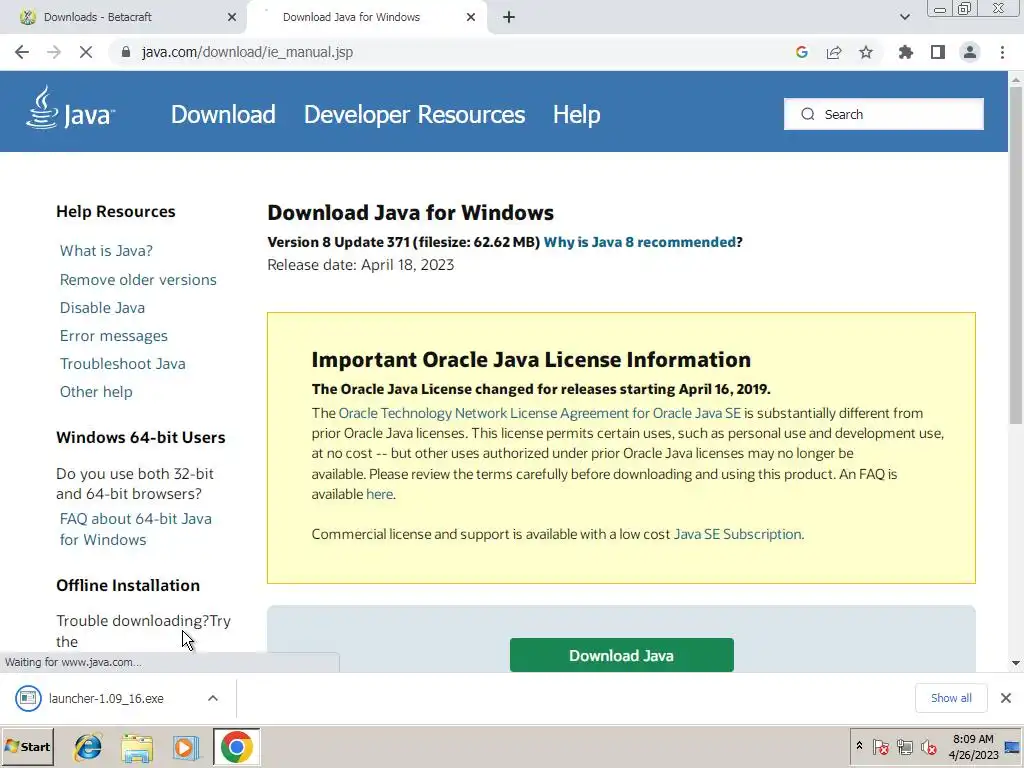Viewport: 1024px width, 768px height.
Task: Launch the media player taskbar icon
Action: pyautogui.click(x=186, y=746)
